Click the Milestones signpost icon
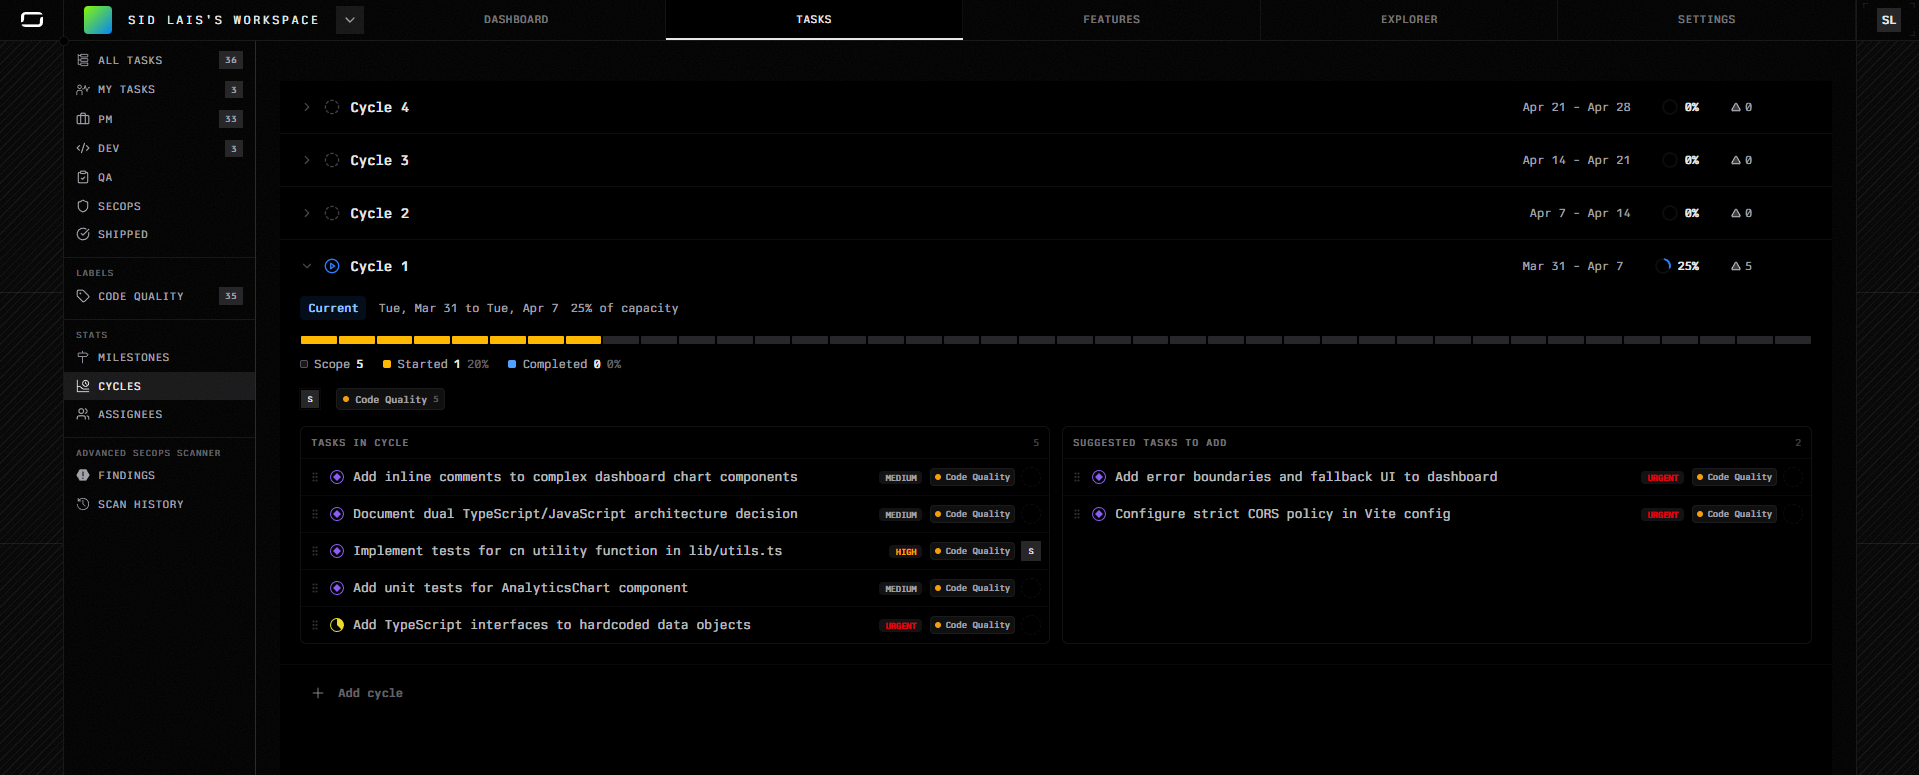1919x775 pixels. pyautogui.click(x=83, y=358)
